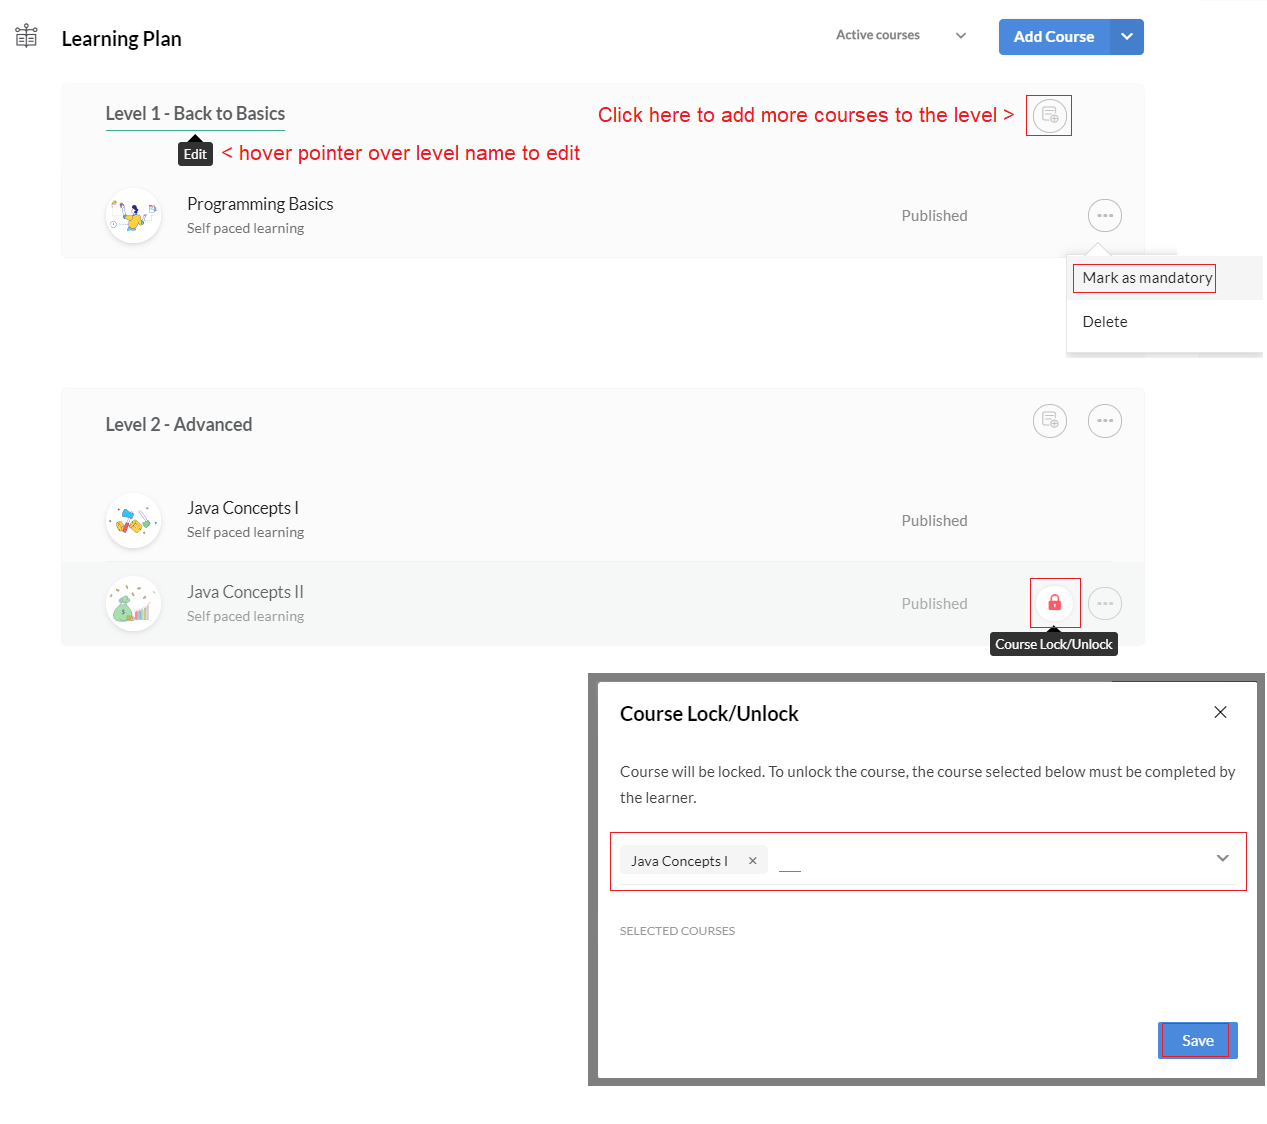1267x1124 pixels.
Task: Open the more options for Java Concepts II
Action: pyautogui.click(x=1104, y=604)
